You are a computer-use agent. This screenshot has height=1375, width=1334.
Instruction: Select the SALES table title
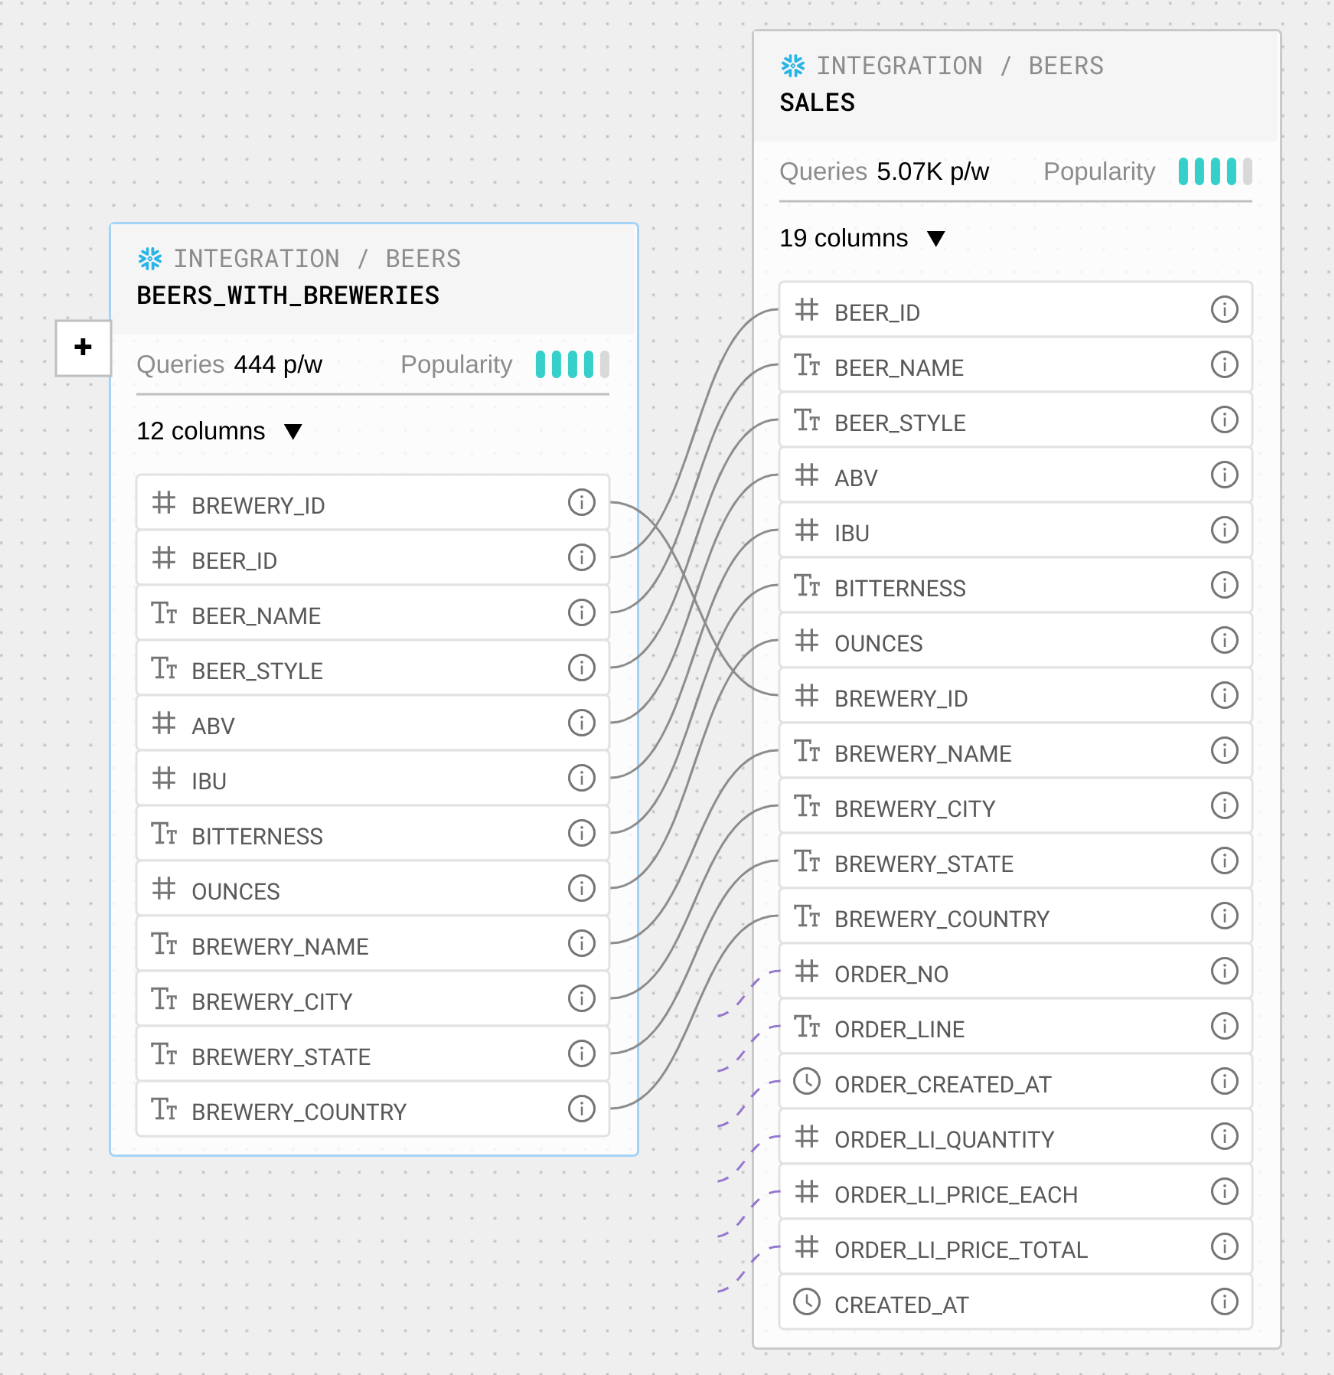click(x=817, y=103)
